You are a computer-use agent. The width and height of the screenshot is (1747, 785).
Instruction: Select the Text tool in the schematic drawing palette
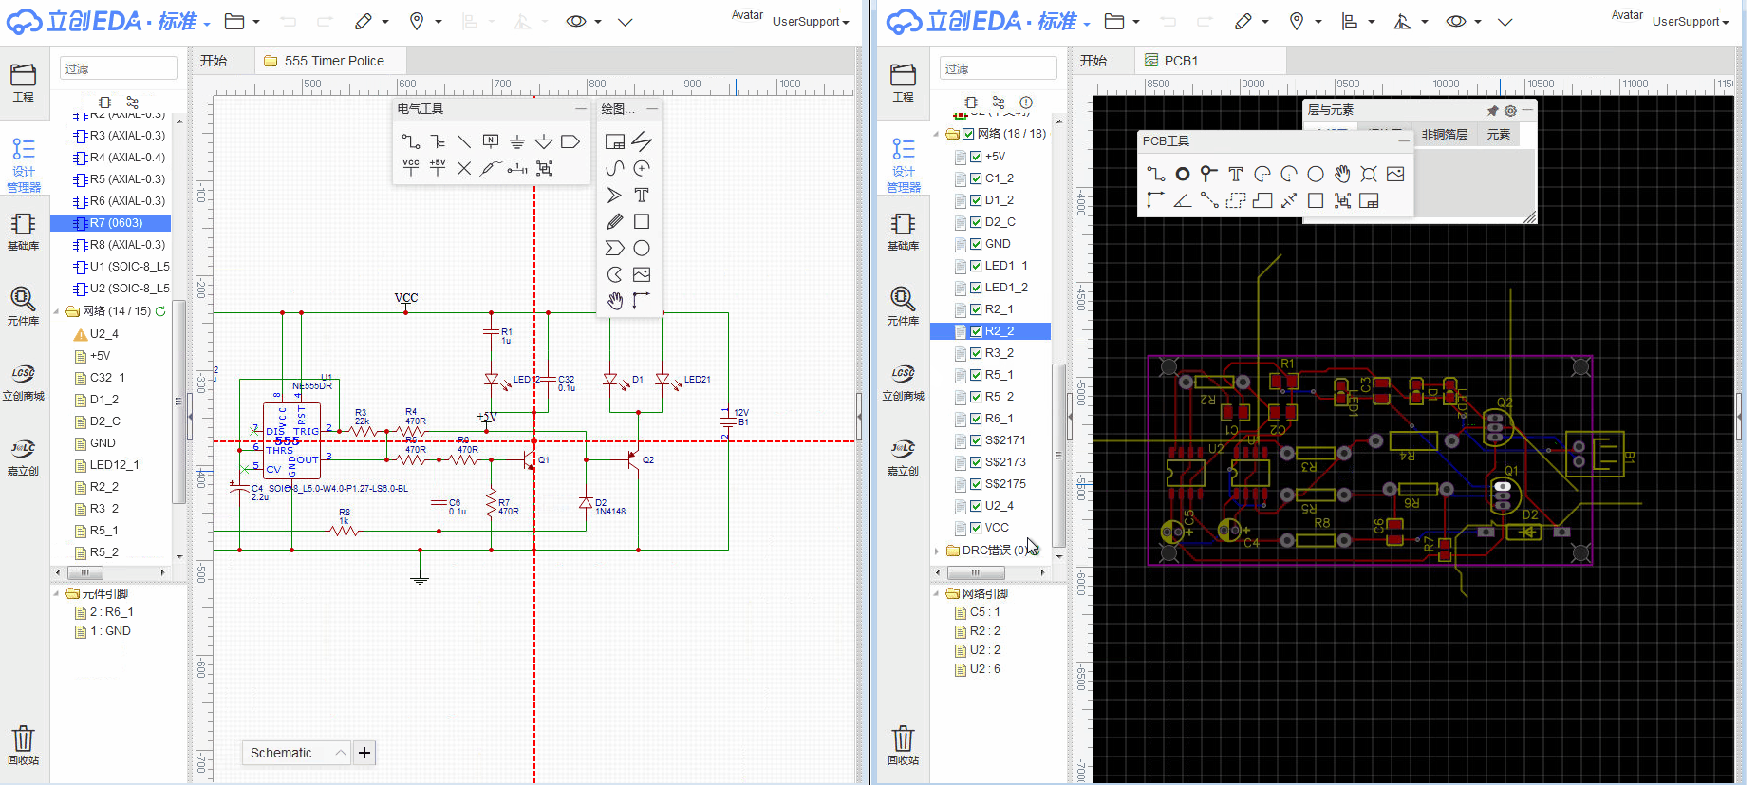pos(641,195)
